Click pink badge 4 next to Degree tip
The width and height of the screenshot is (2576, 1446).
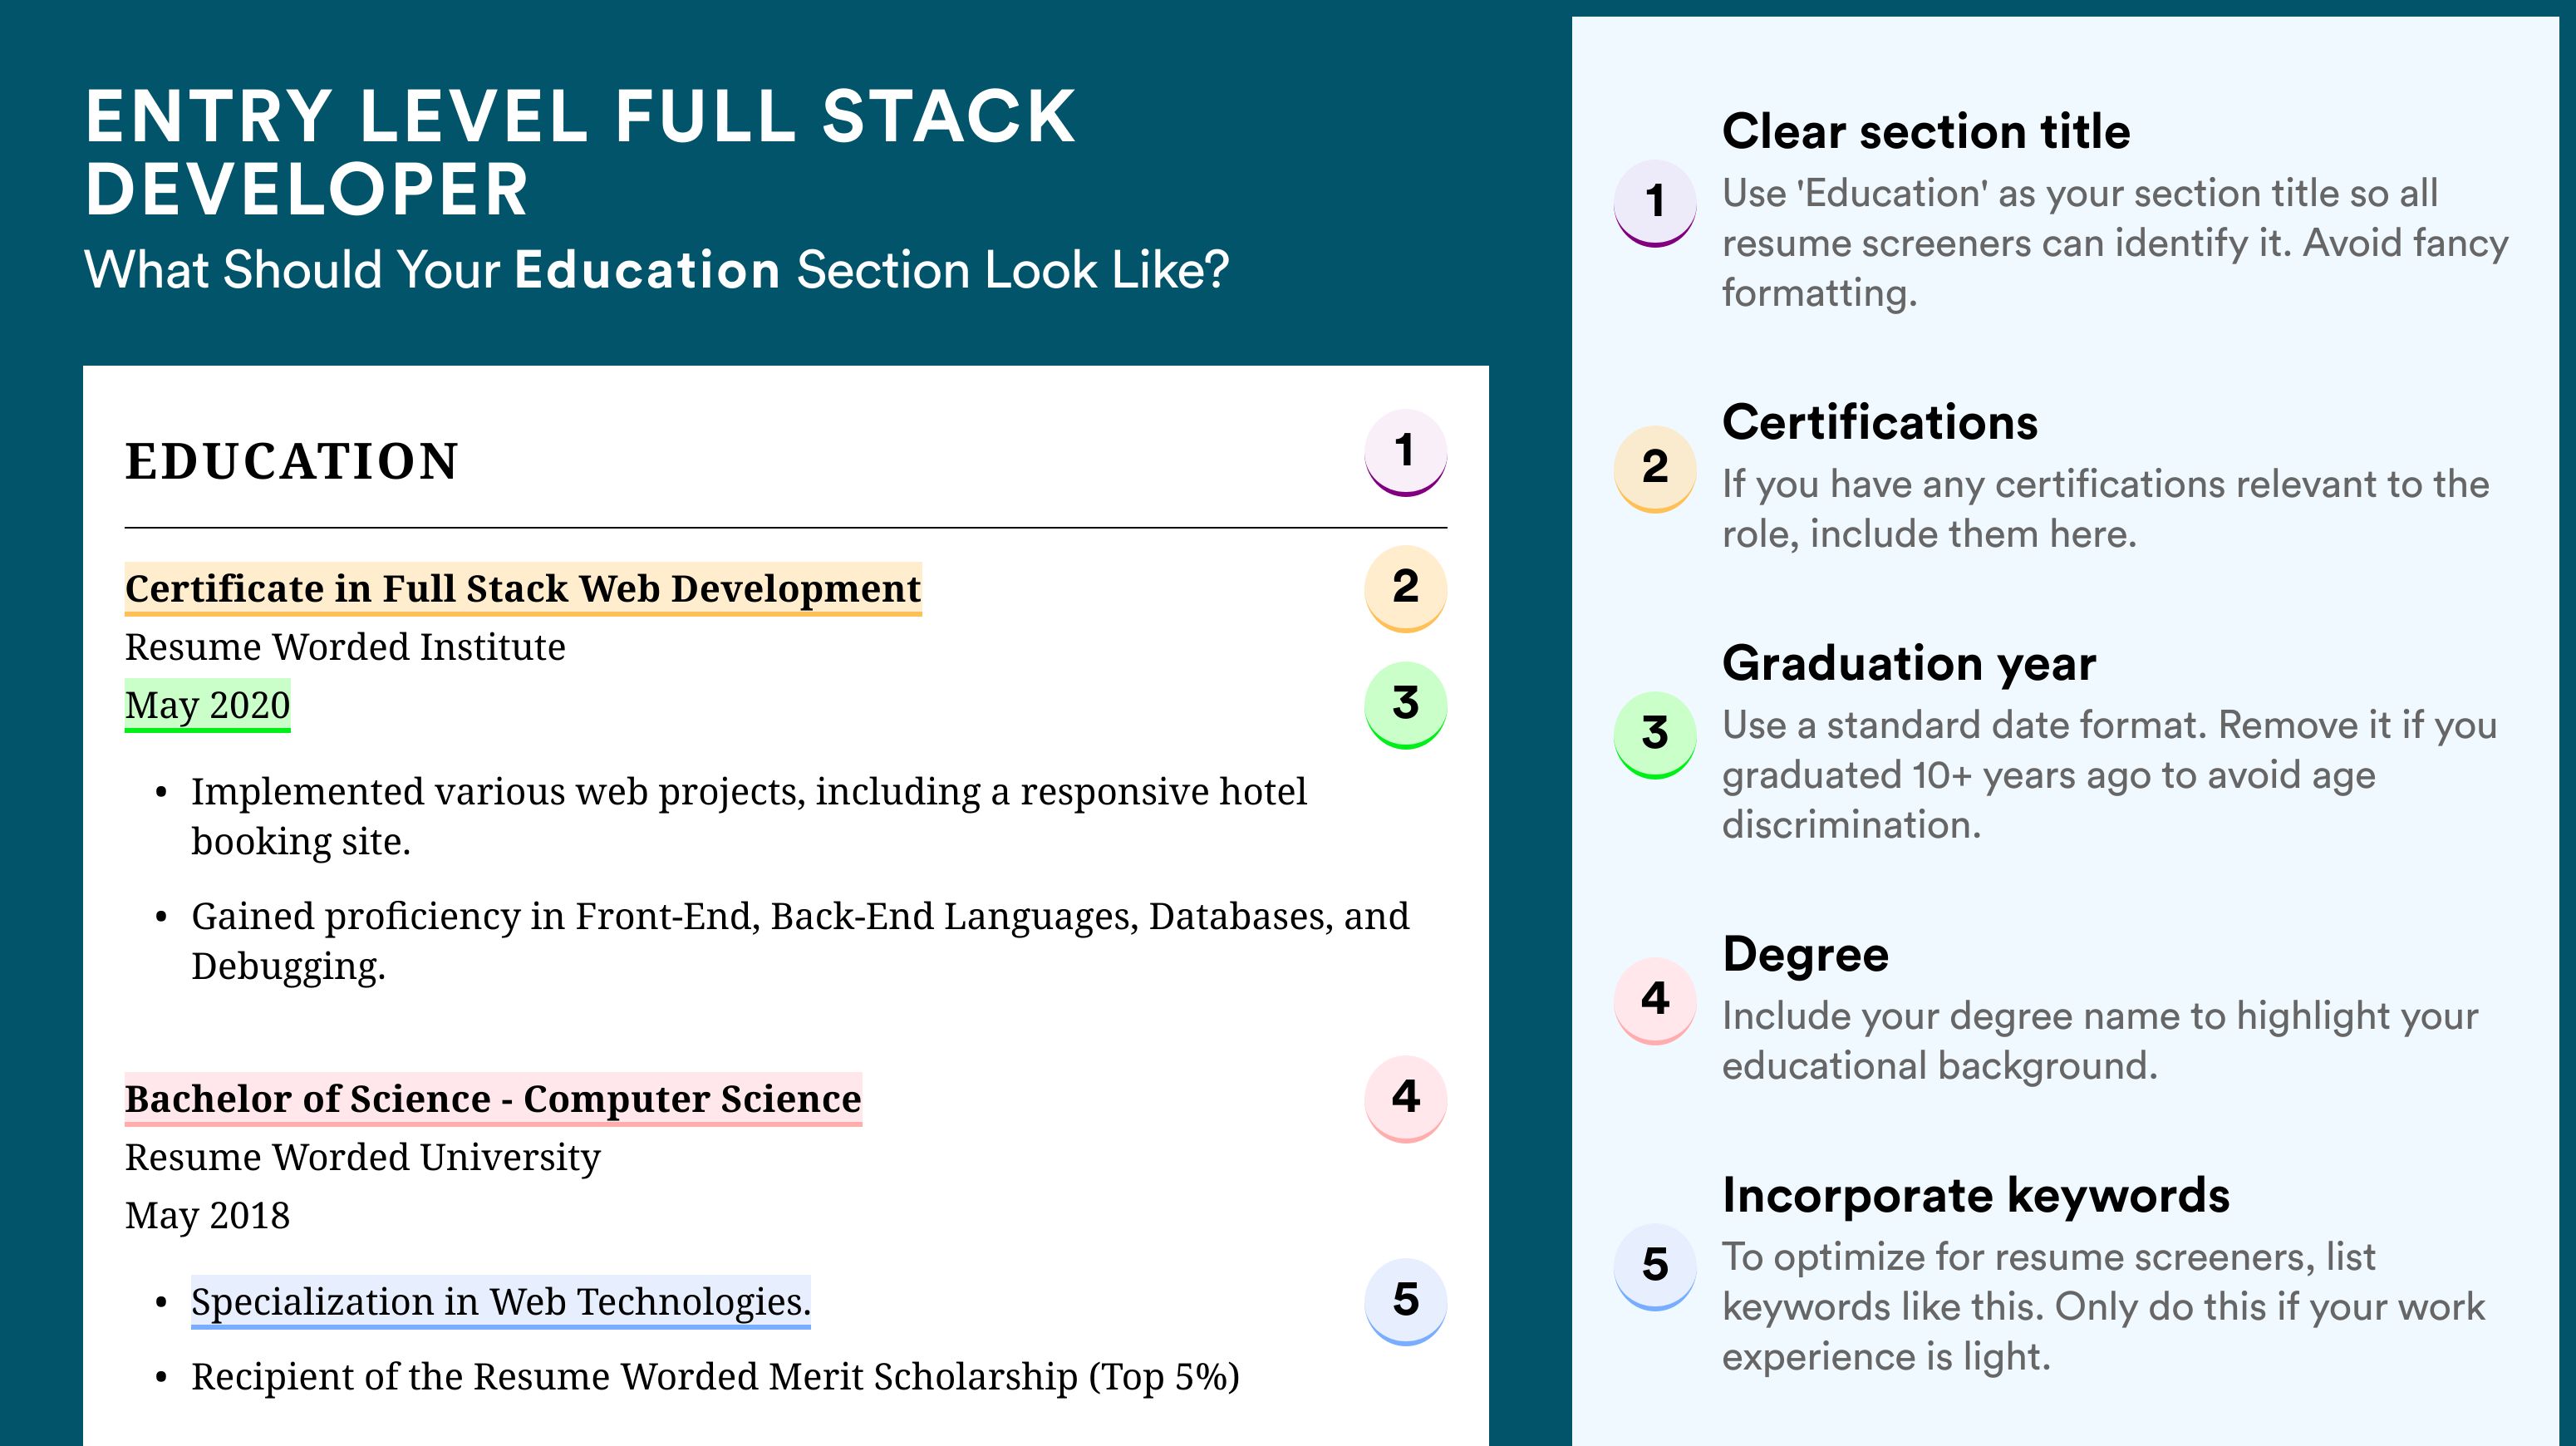pos(1655,1001)
